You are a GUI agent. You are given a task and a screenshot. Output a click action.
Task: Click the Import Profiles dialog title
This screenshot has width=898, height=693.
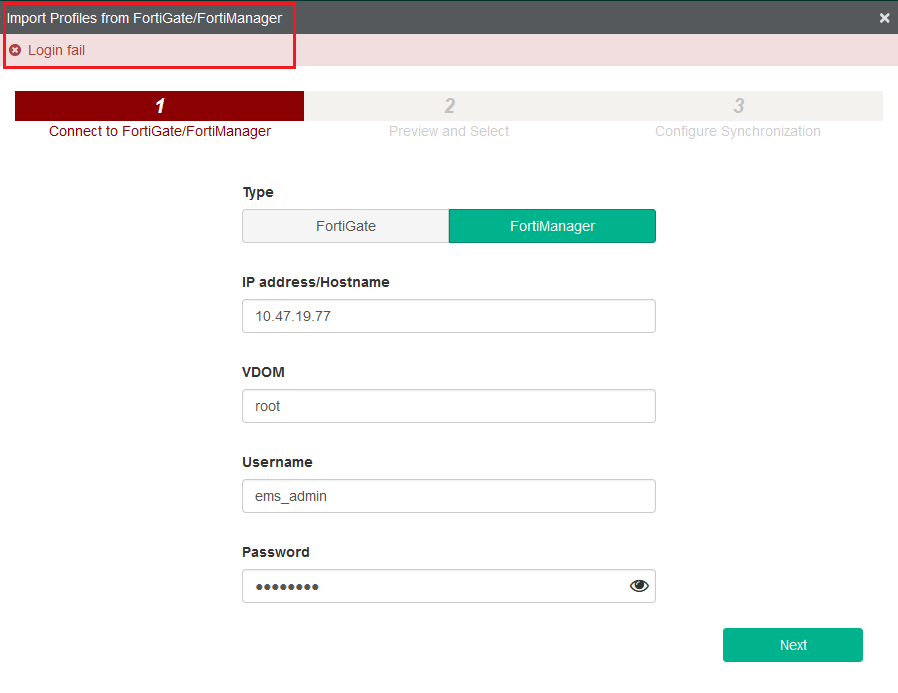click(144, 18)
